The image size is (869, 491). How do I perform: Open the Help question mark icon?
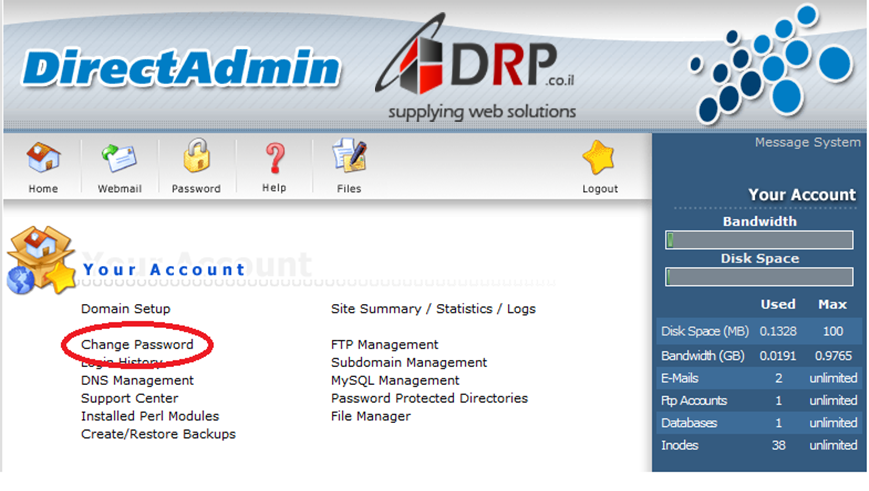[x=274, y=160]
